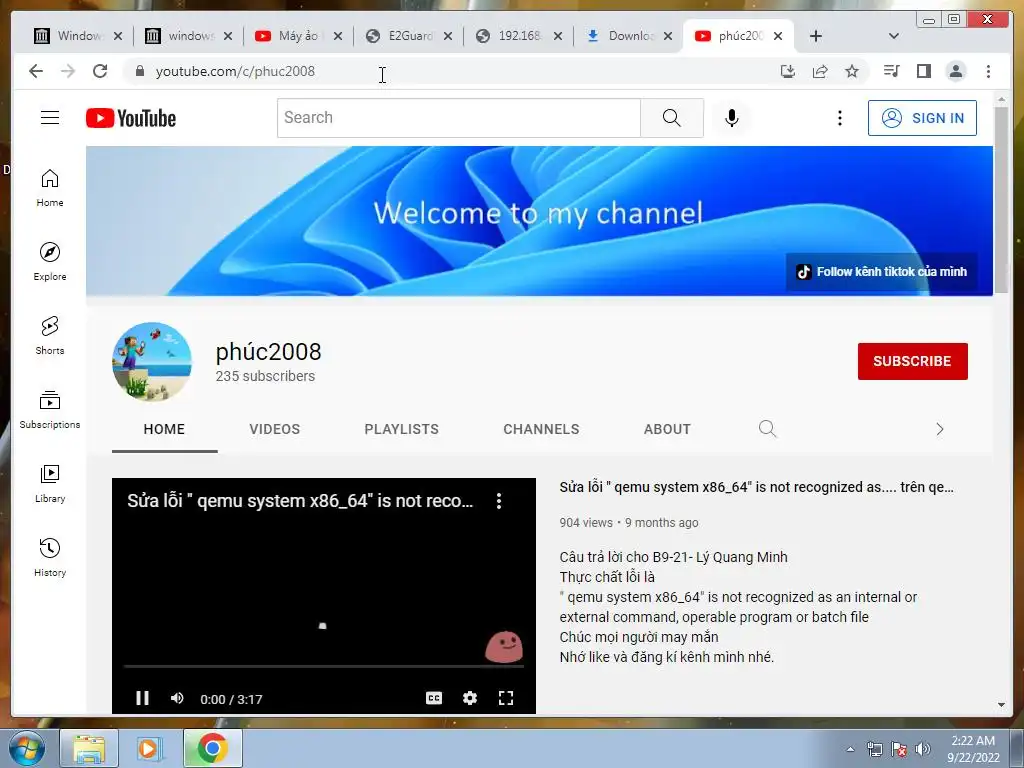
Task: Toggle the Chrome side panel
Action: (x=923, y=71)
